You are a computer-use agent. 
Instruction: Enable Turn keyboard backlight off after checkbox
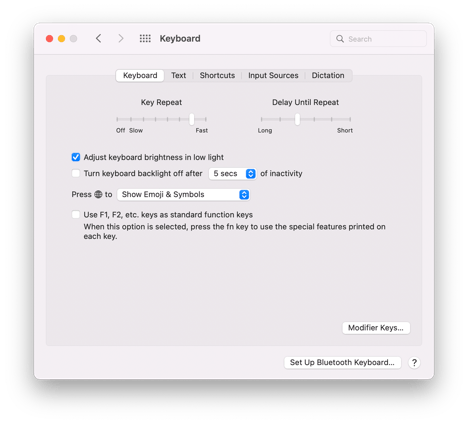click(x=76, y=173)
